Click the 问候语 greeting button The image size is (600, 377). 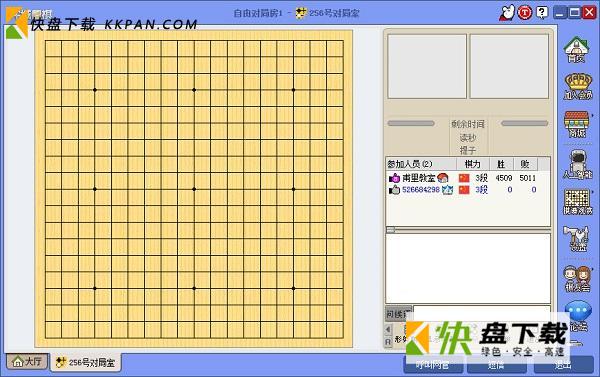pyautogui.click(x=398, y=314)
